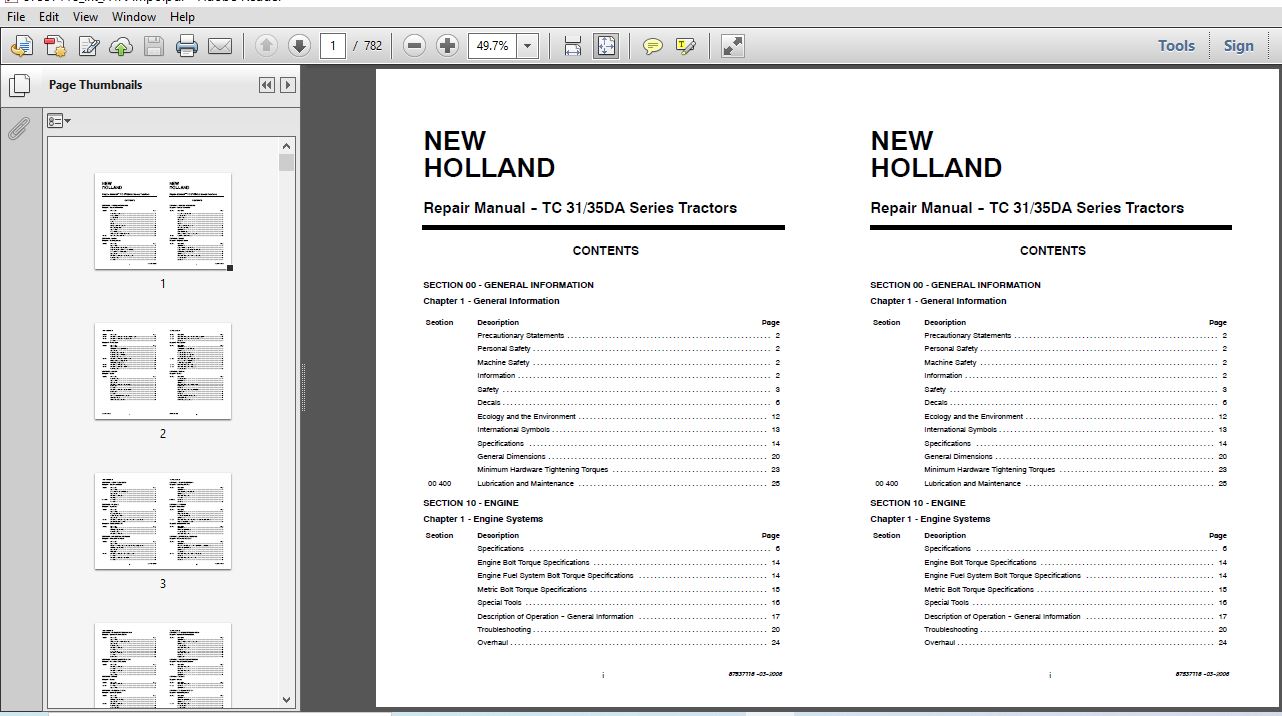Open the zoom level dropdown arrow
The height and width of the screenshot is (716, 1282).
(x=528, y=46)
